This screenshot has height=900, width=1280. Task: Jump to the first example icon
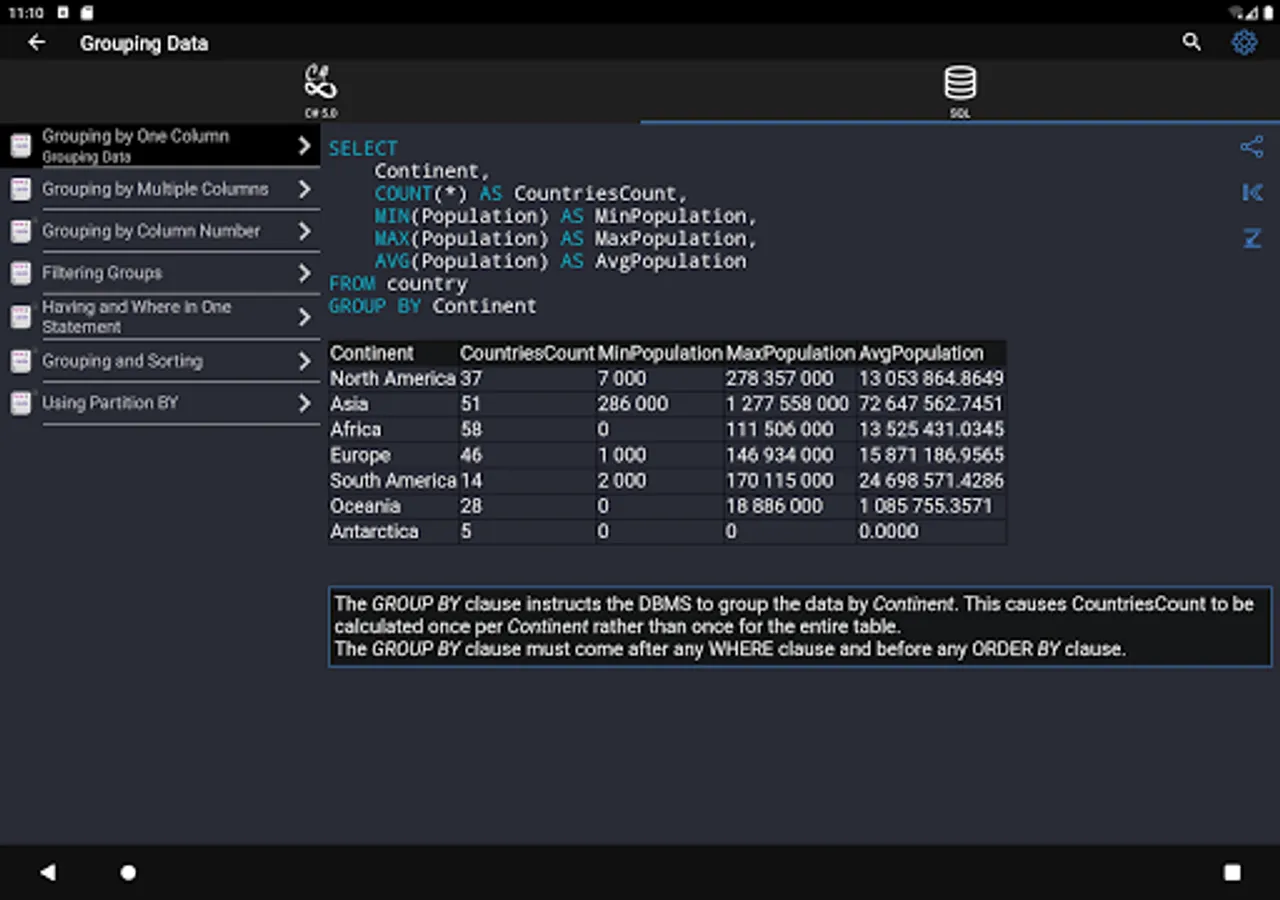[x=1251, y=192]
